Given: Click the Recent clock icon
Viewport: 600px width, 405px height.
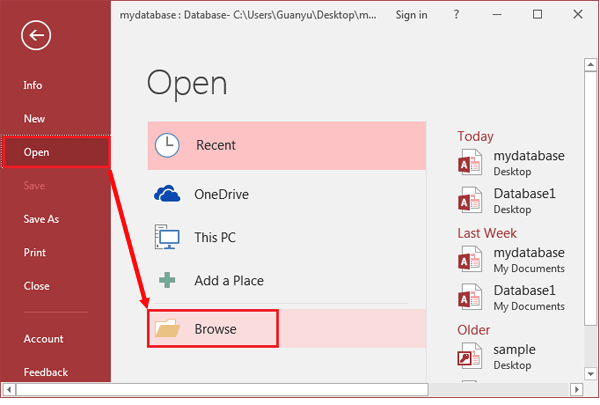Looking at the screenshot, I should pos(167,145).
